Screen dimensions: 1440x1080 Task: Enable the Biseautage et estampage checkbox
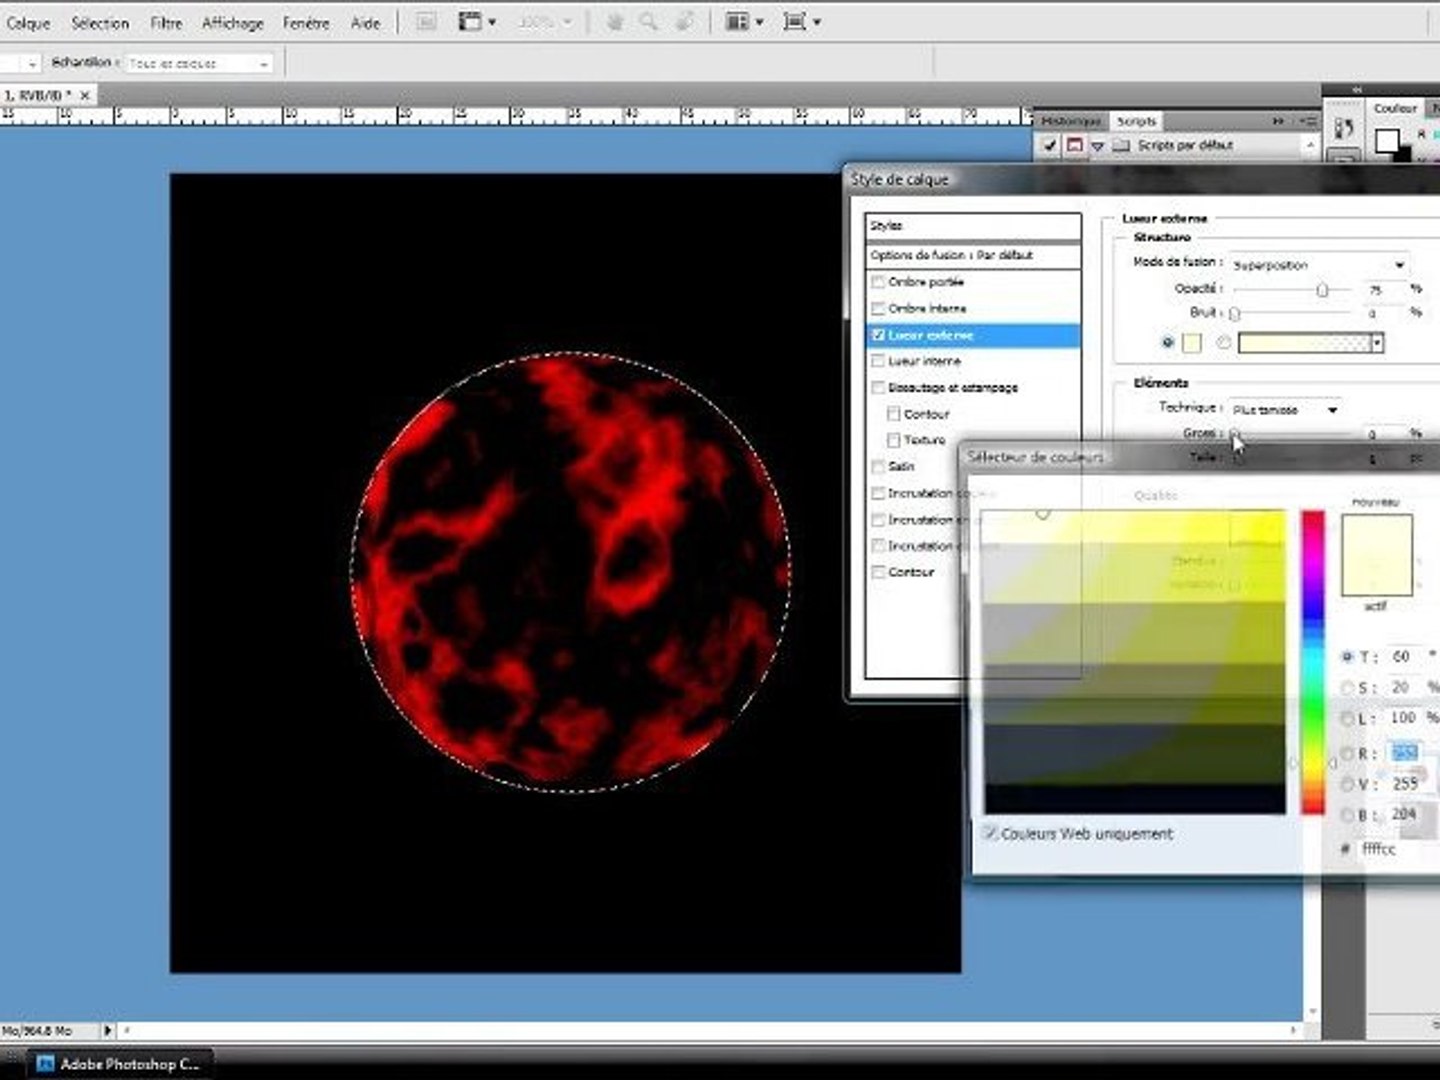[878, 387]
